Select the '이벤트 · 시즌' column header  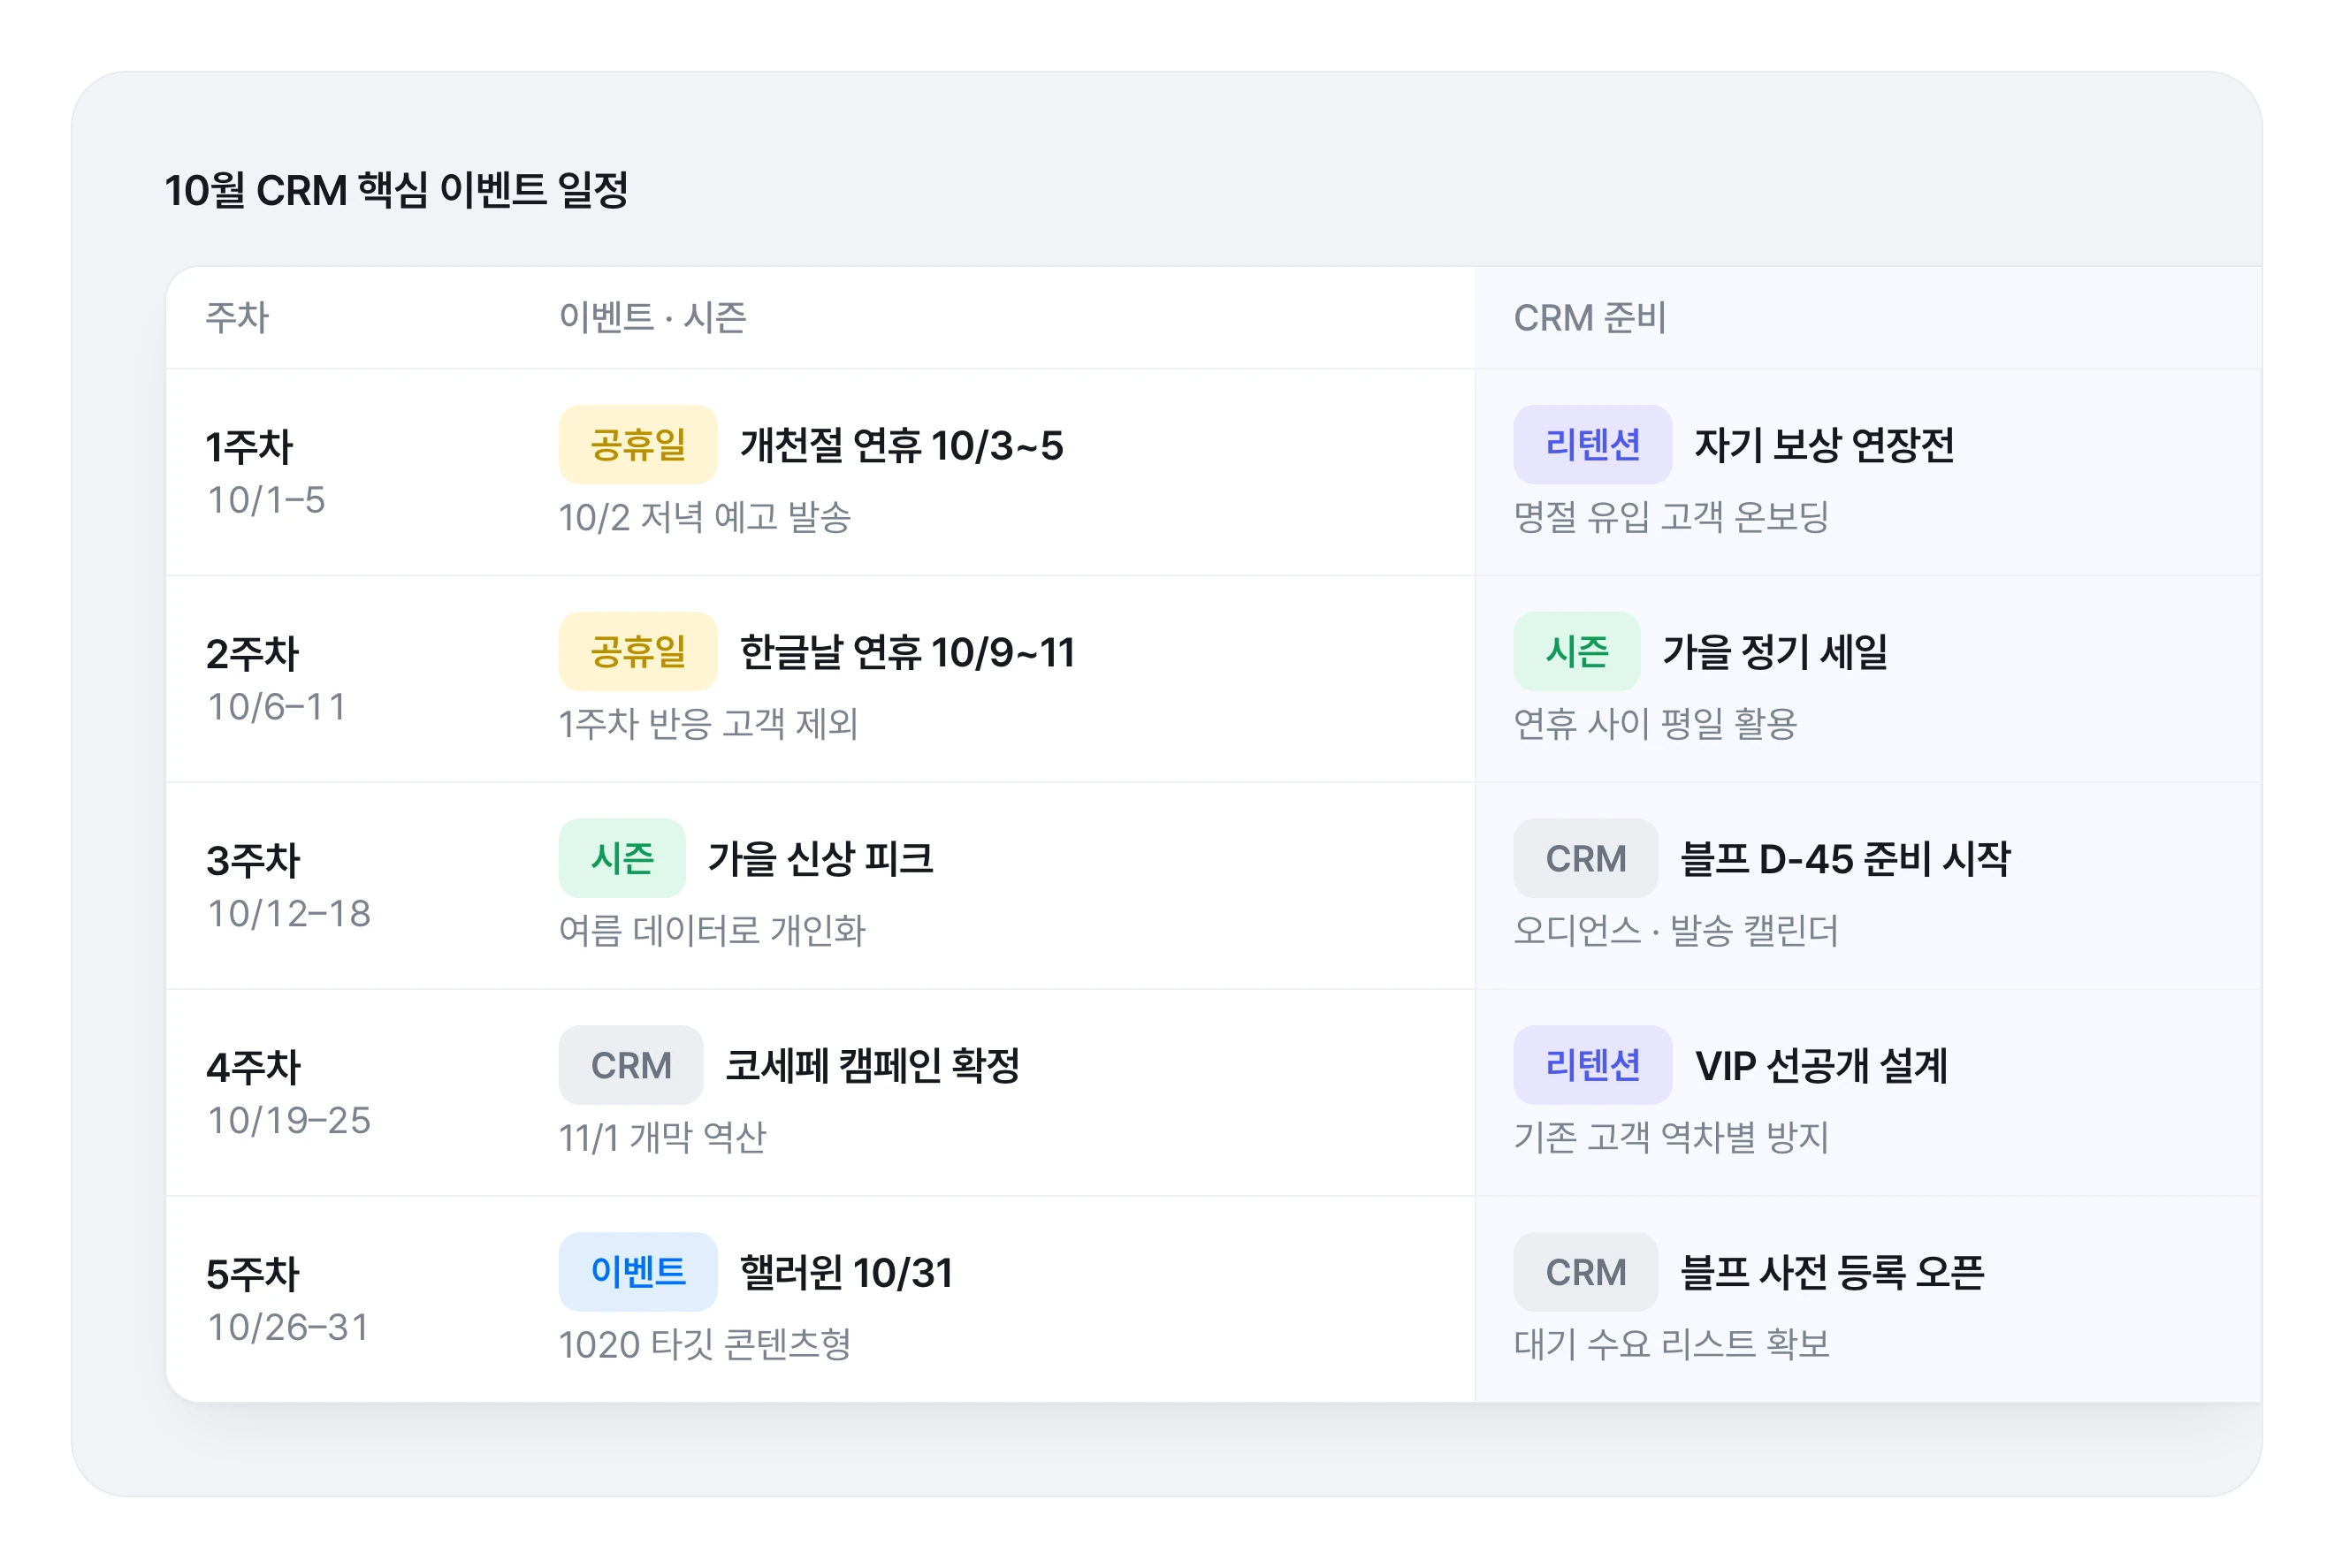[652, 317]
